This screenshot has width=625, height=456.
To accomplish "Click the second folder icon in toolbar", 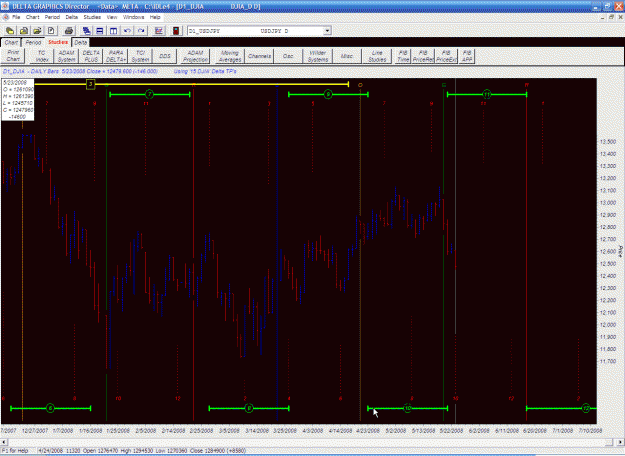I will pyautogui.click(x=24, y=31).
